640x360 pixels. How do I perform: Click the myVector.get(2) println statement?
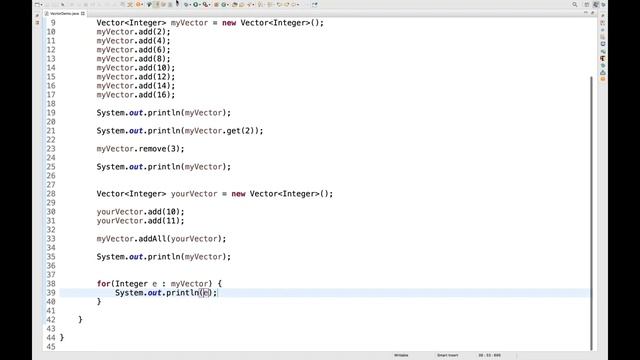(180, 131)
